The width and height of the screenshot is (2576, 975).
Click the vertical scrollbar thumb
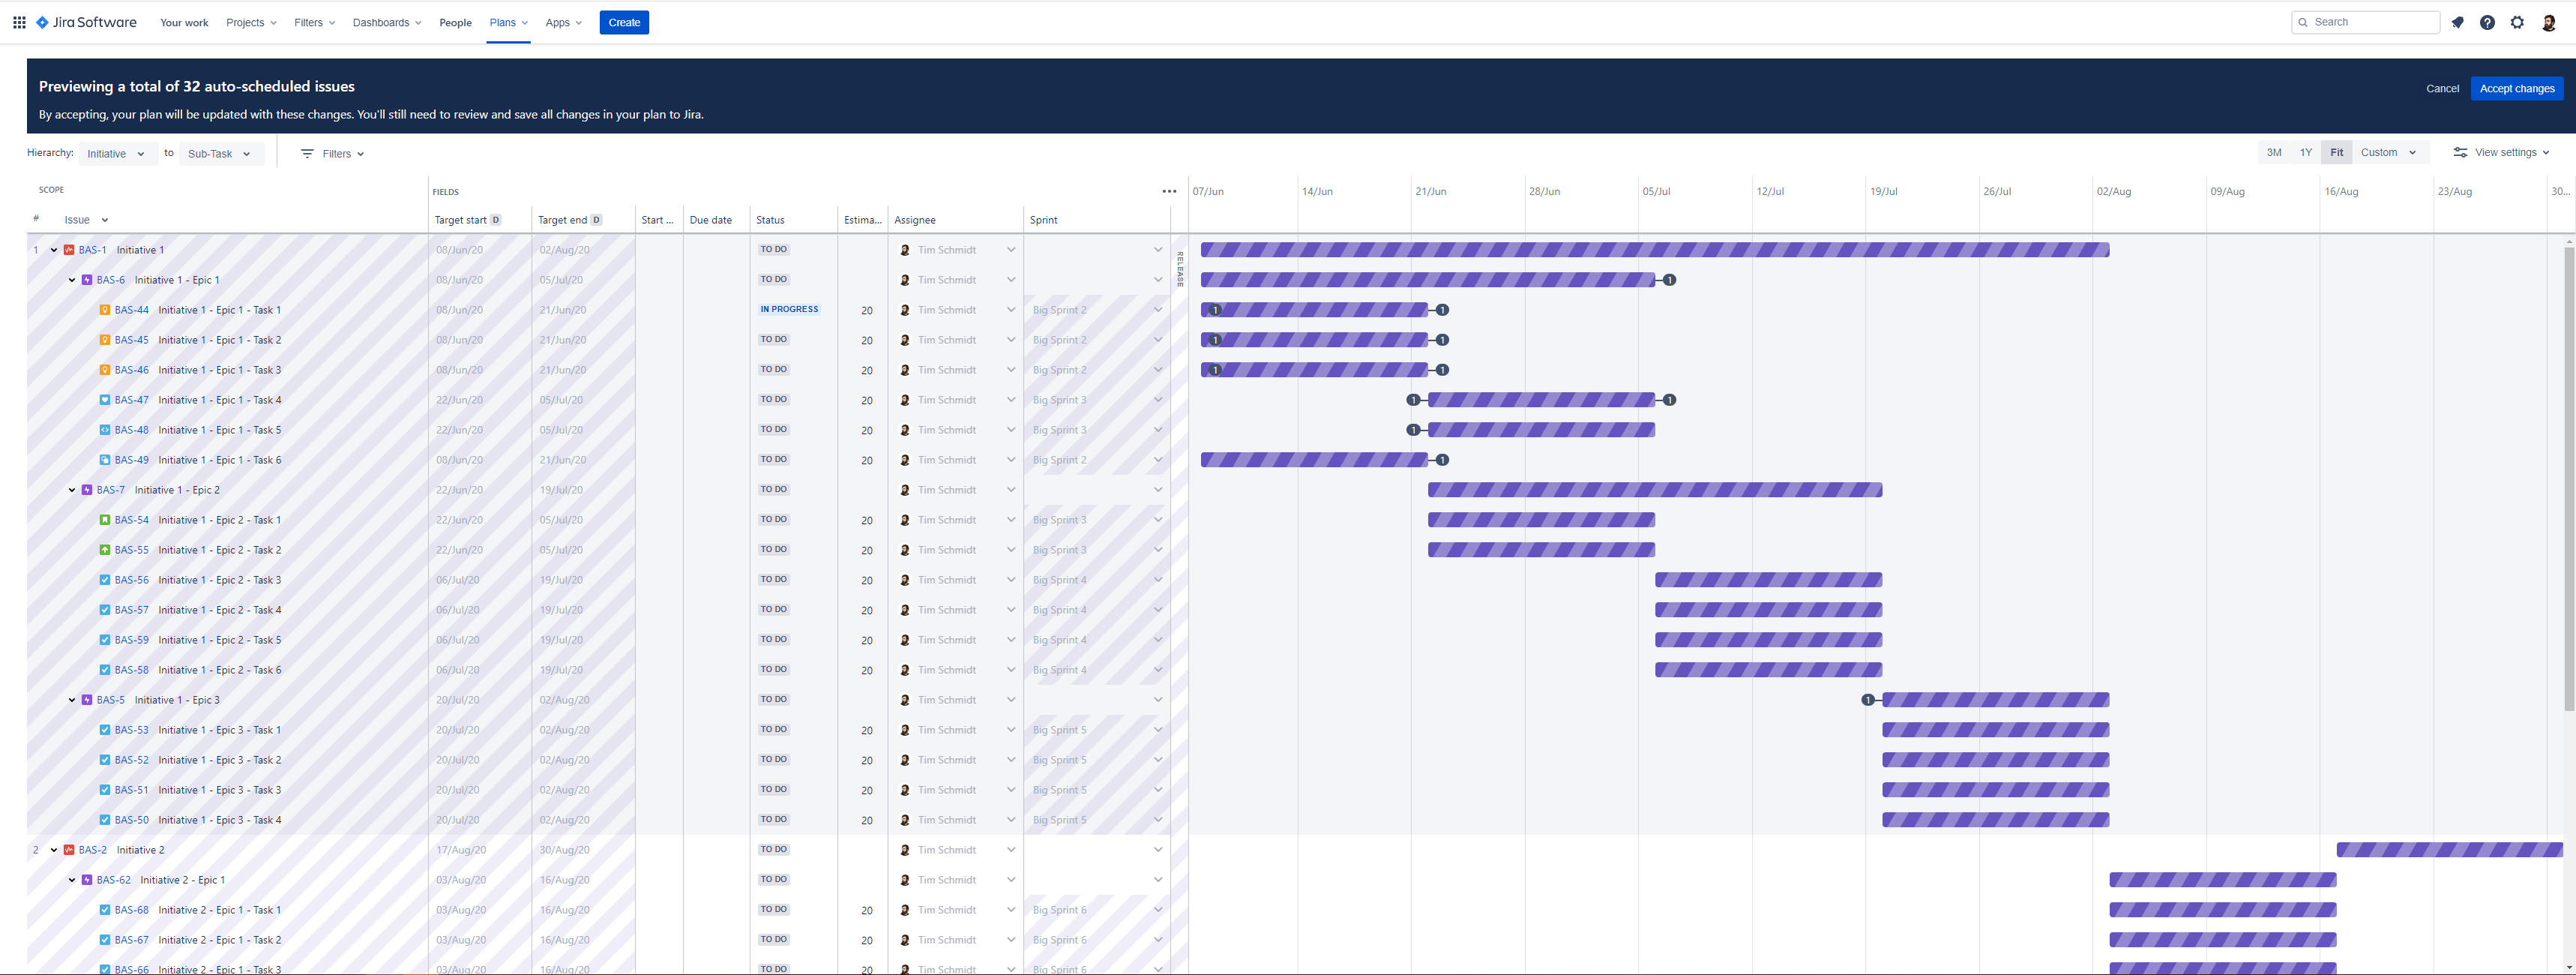click(2569, 478)
